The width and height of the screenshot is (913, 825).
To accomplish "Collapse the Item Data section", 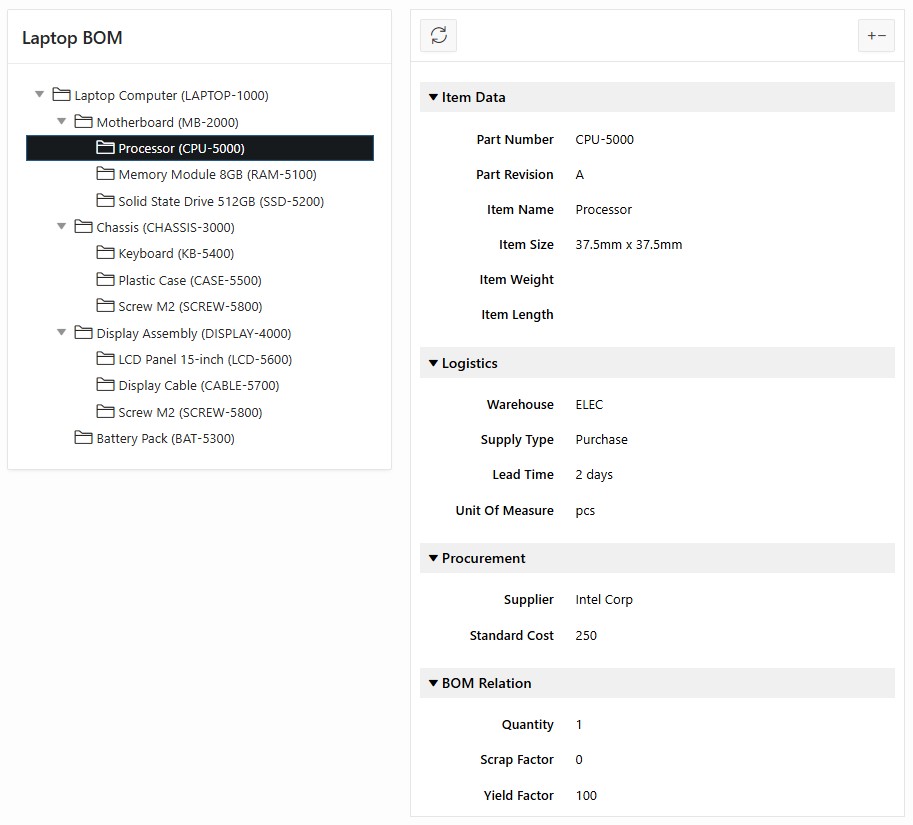I will click(x=434, y=97).
